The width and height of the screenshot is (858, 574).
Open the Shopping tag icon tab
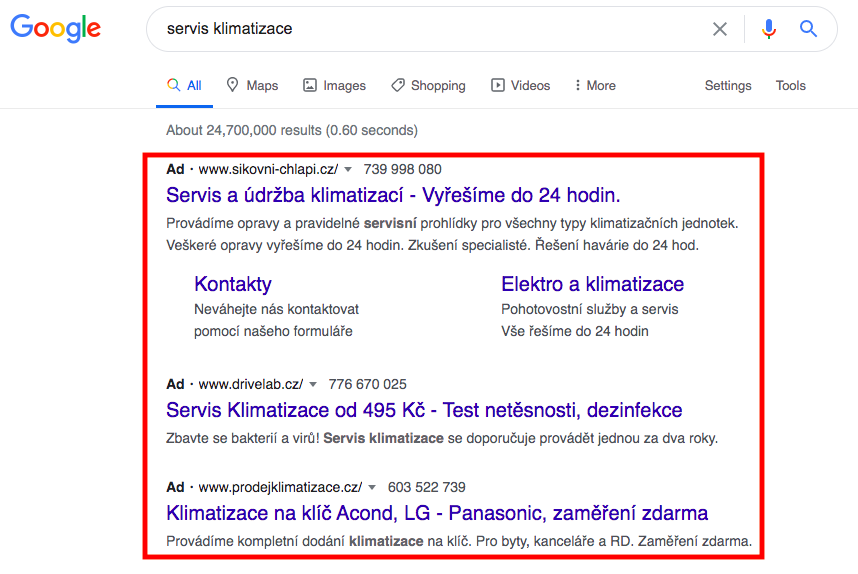coord(428,85)
